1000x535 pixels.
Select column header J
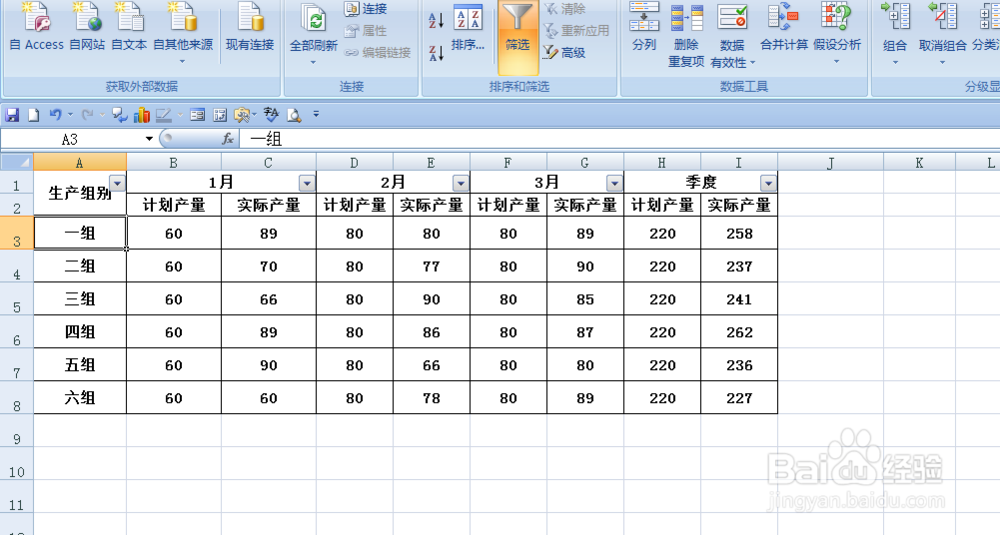tap(830, 163)
